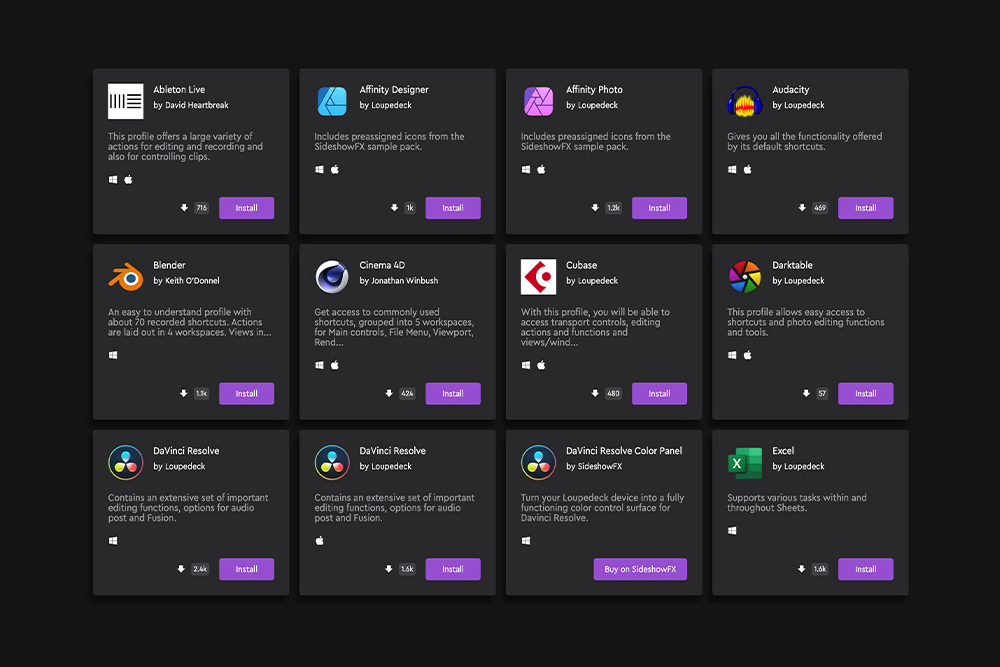Click the Affinity Photo logo icon
Viewport: 1000px width, 667px height.
pyautogui.click(x=538, y=101)
